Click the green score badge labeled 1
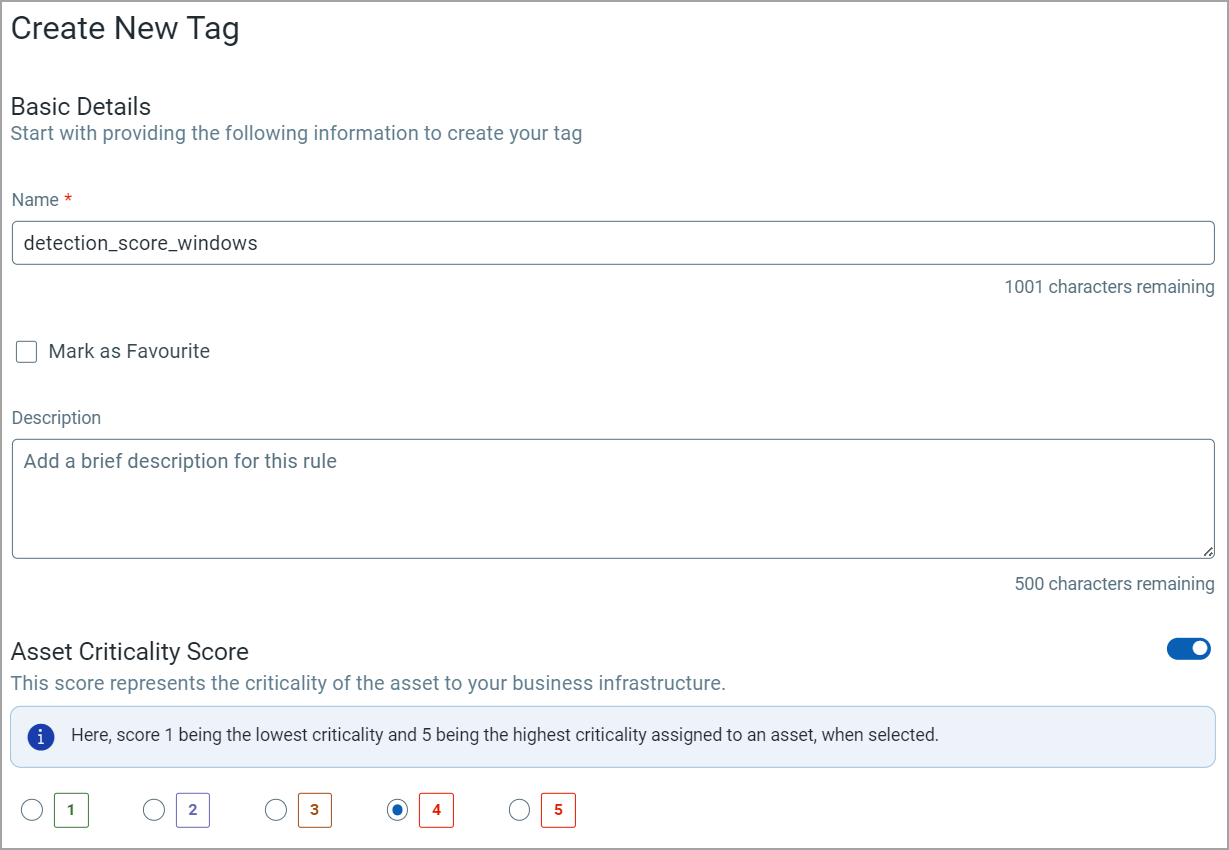Viewport: 1229px width, 850px height. point(71,810)
